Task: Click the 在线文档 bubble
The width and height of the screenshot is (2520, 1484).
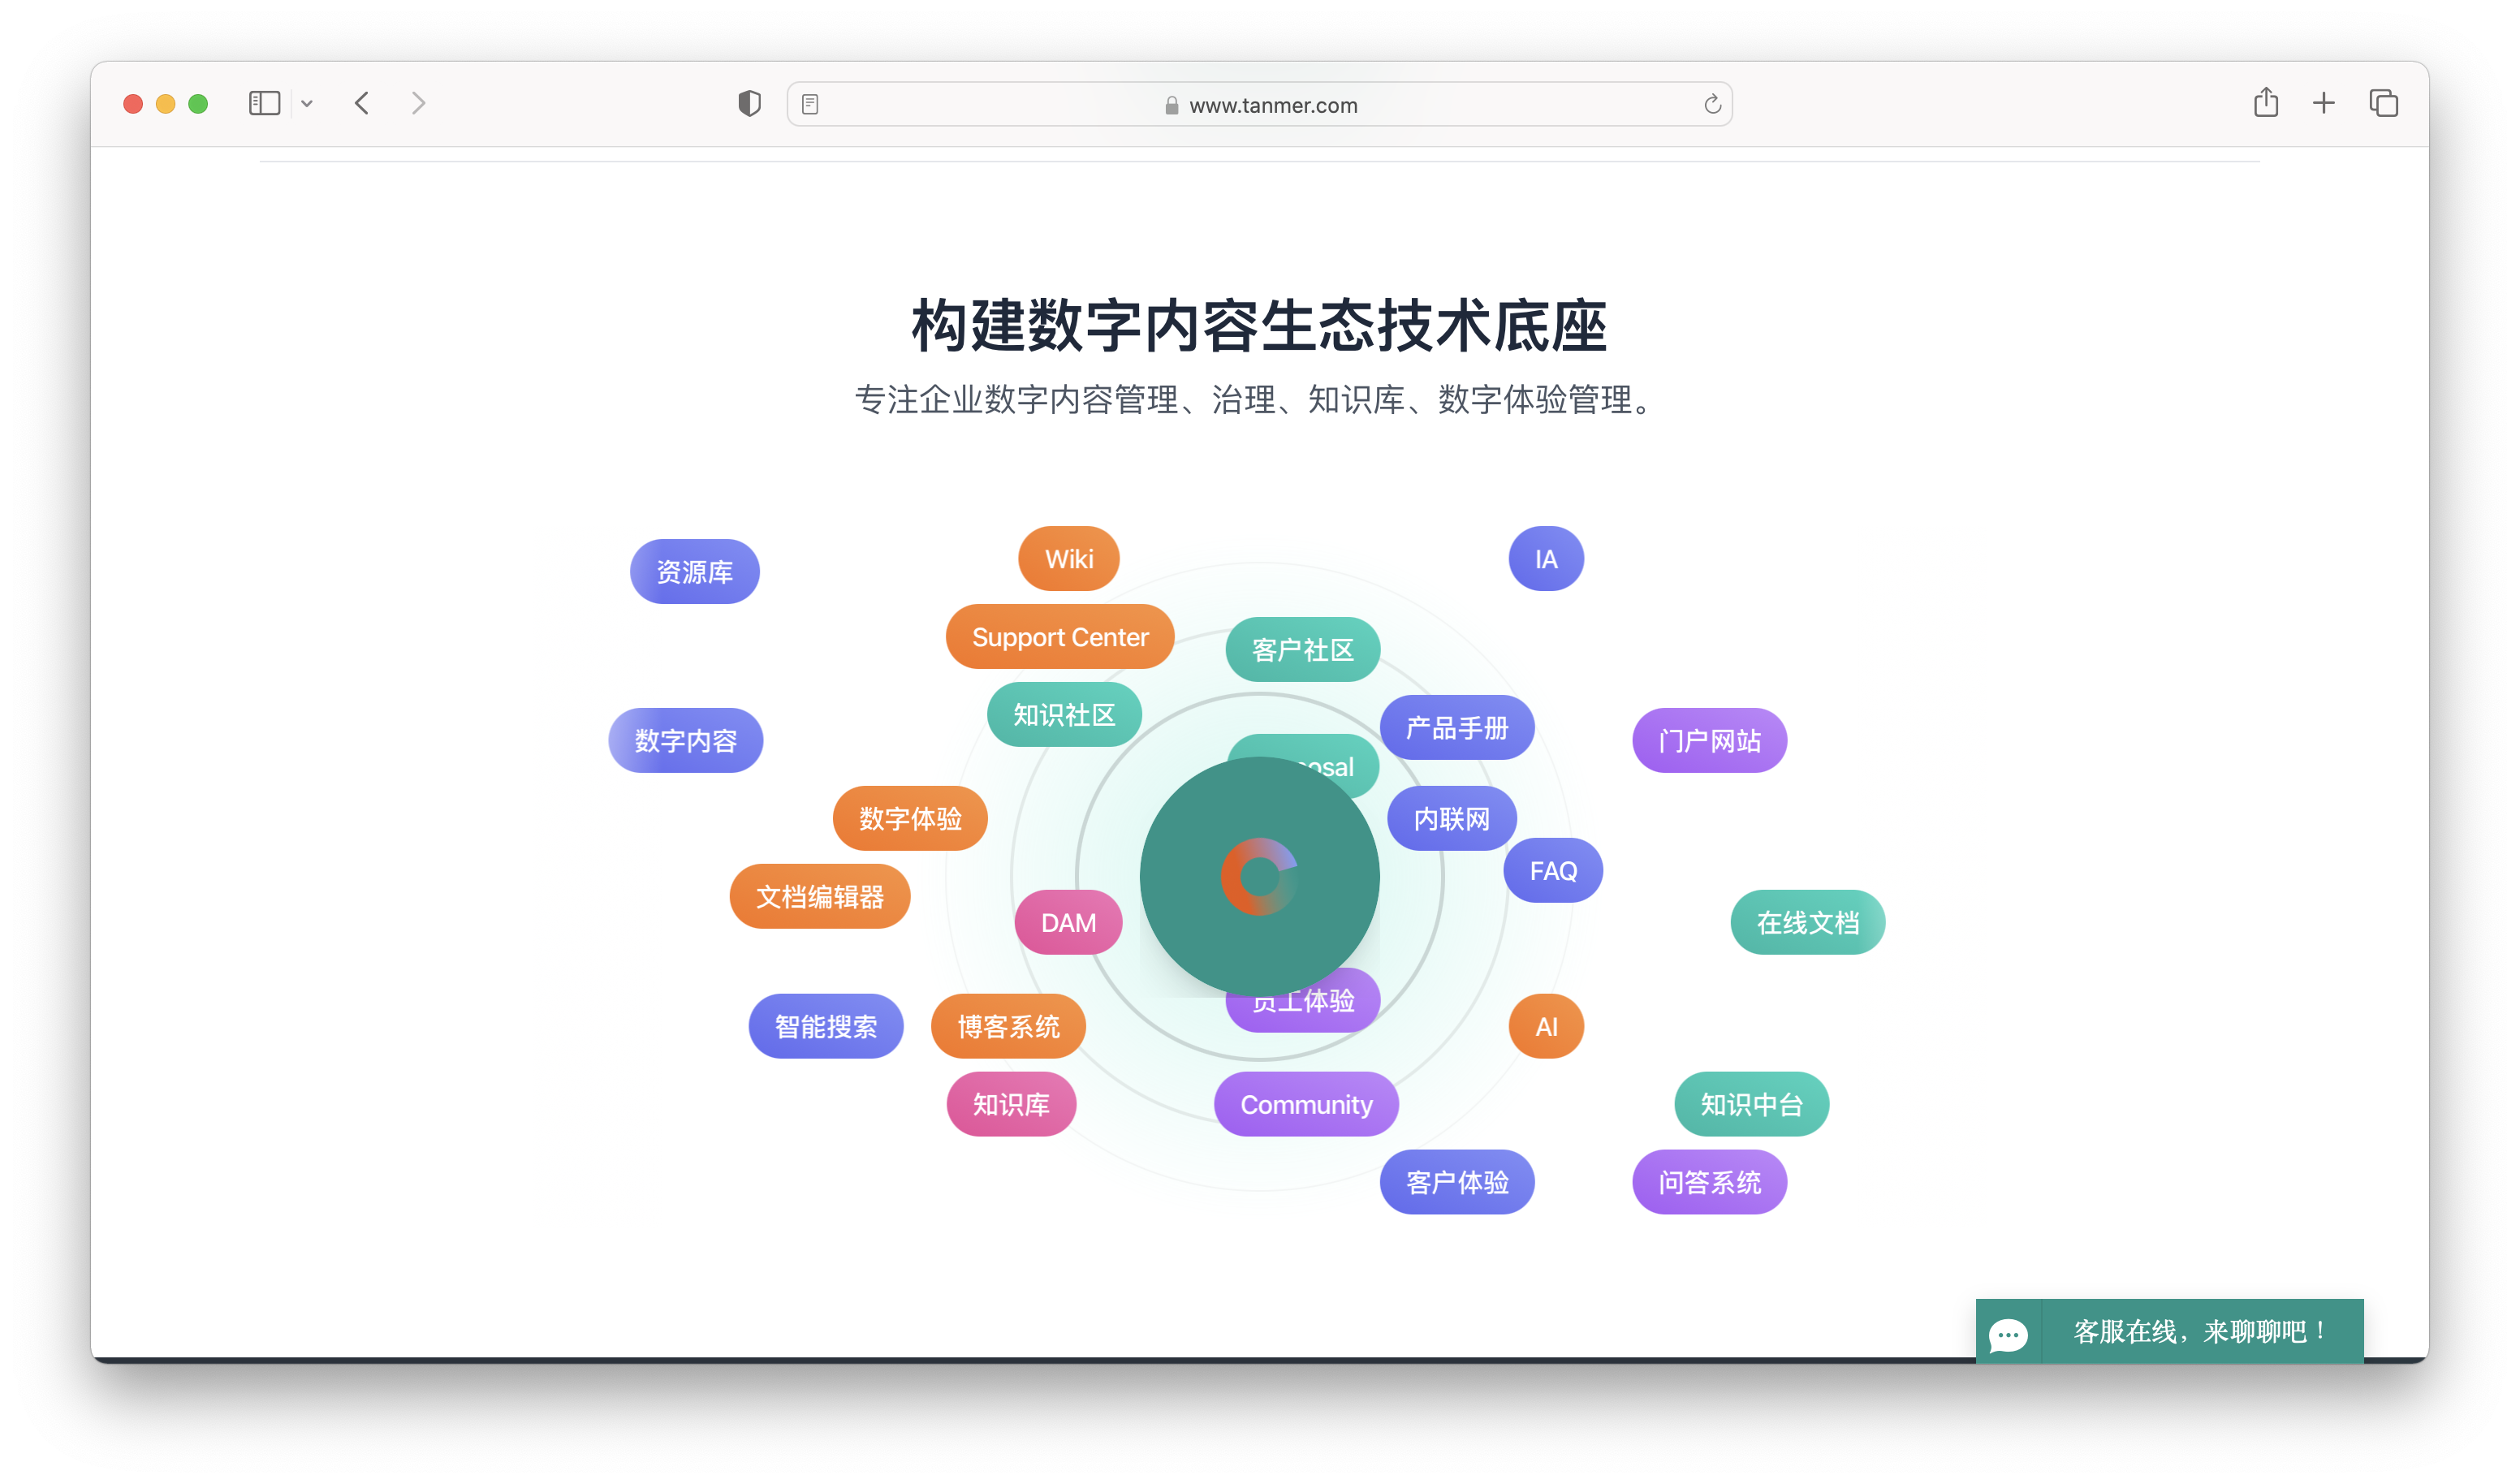Action: [1807, 923]
